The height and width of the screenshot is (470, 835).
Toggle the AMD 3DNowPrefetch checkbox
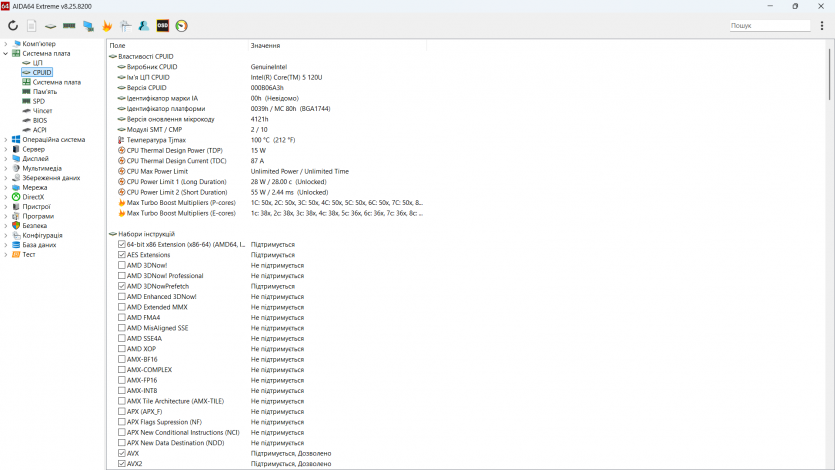[122, 286]
